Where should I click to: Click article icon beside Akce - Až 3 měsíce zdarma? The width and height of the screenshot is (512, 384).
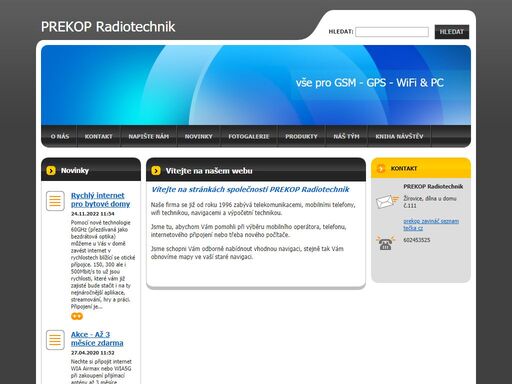(55, 340)
